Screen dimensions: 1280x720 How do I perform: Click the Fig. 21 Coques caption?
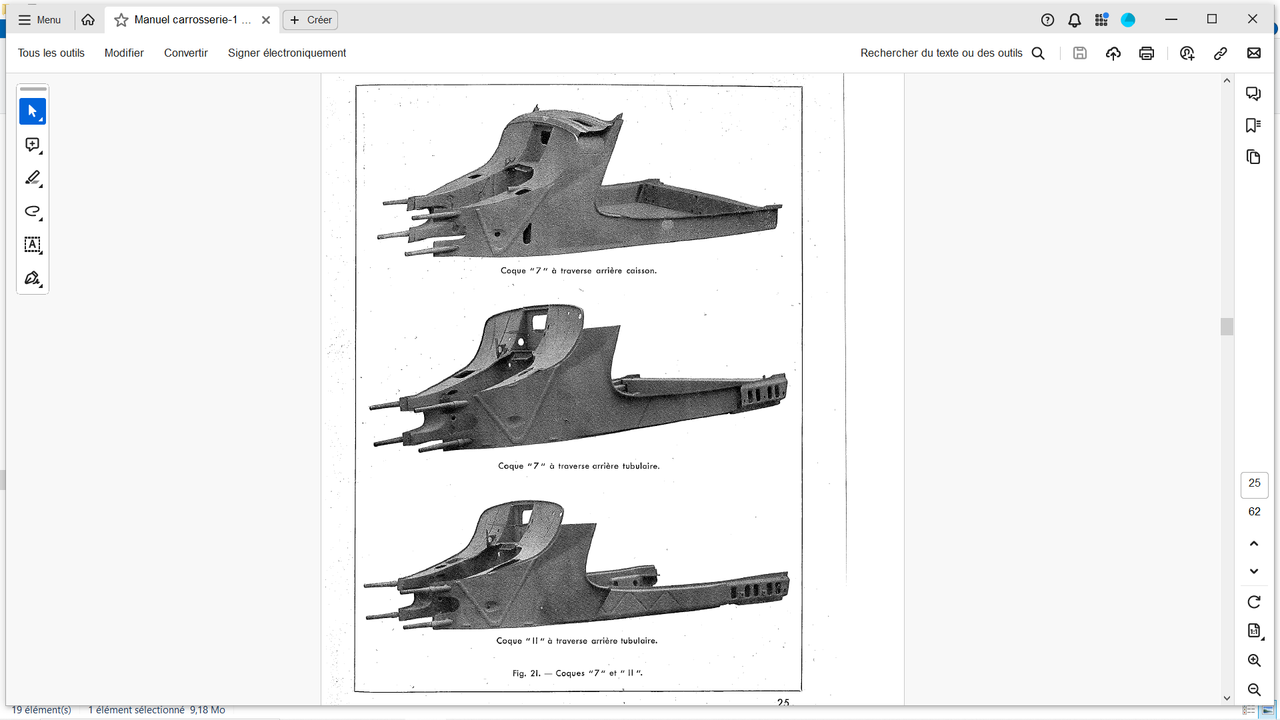point(577,673)
